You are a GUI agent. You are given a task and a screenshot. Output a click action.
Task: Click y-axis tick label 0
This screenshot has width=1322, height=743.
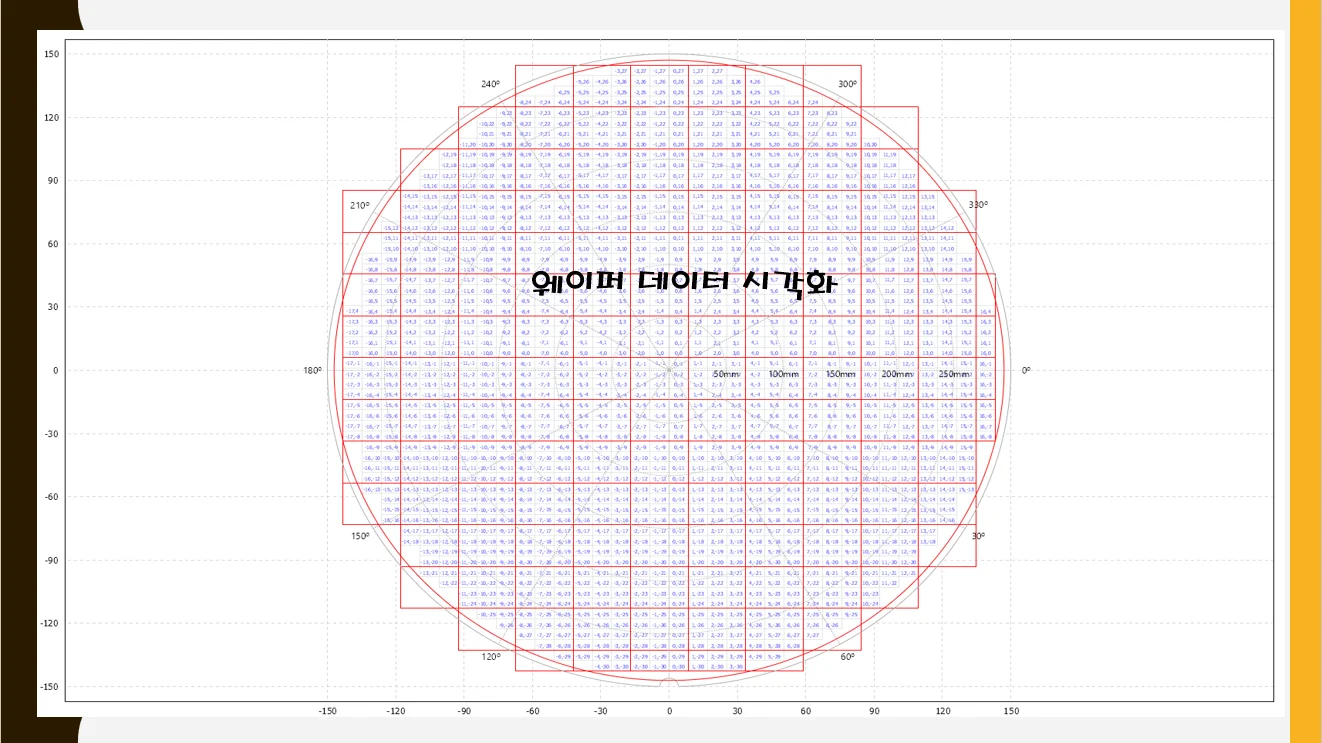click(58, 371)
